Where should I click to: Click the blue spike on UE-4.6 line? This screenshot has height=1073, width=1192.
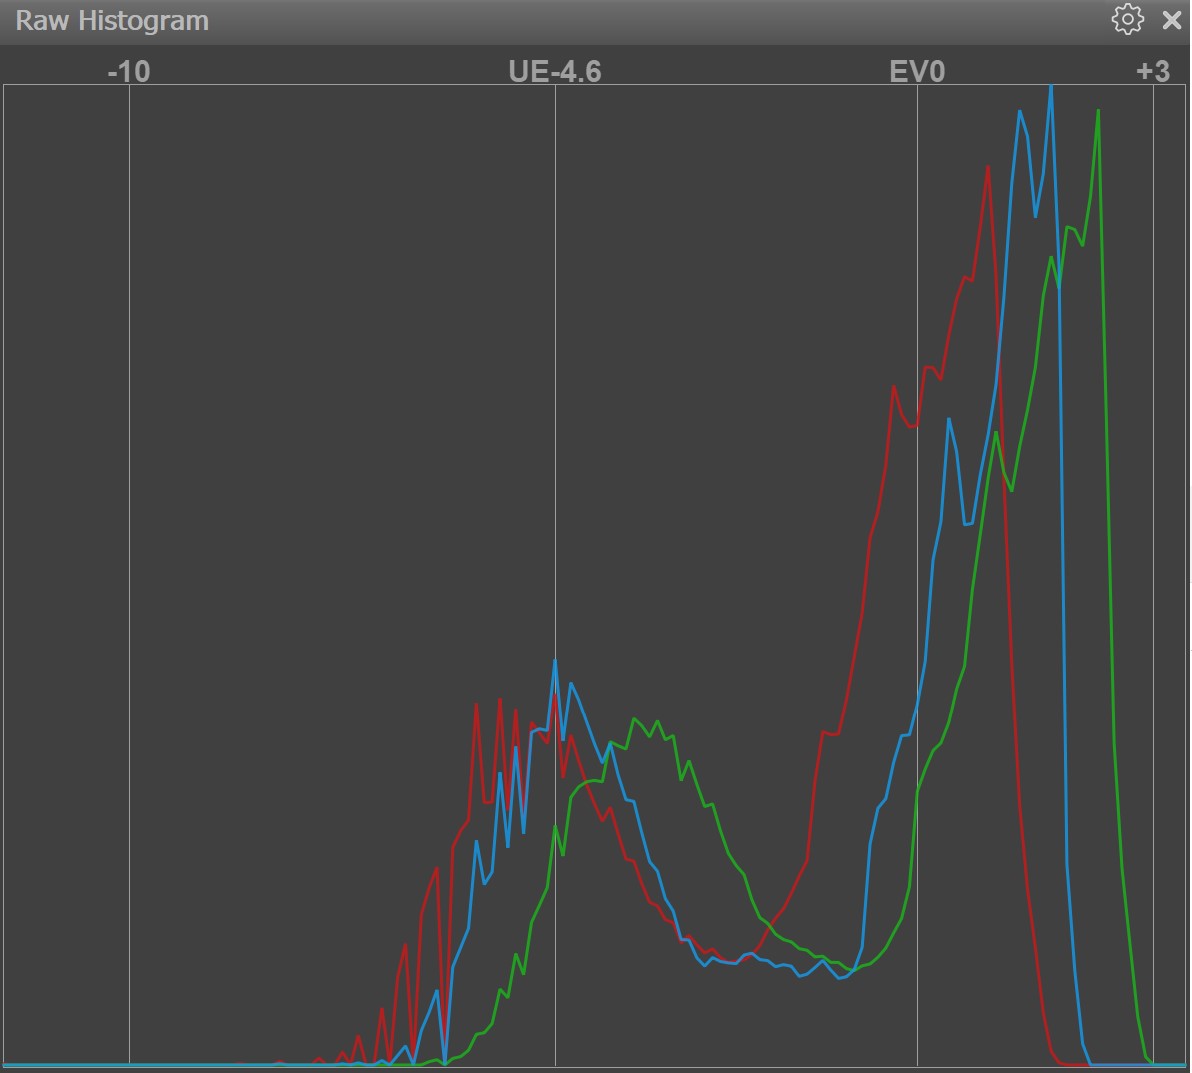pyautogui.click(x=555, y=661)
